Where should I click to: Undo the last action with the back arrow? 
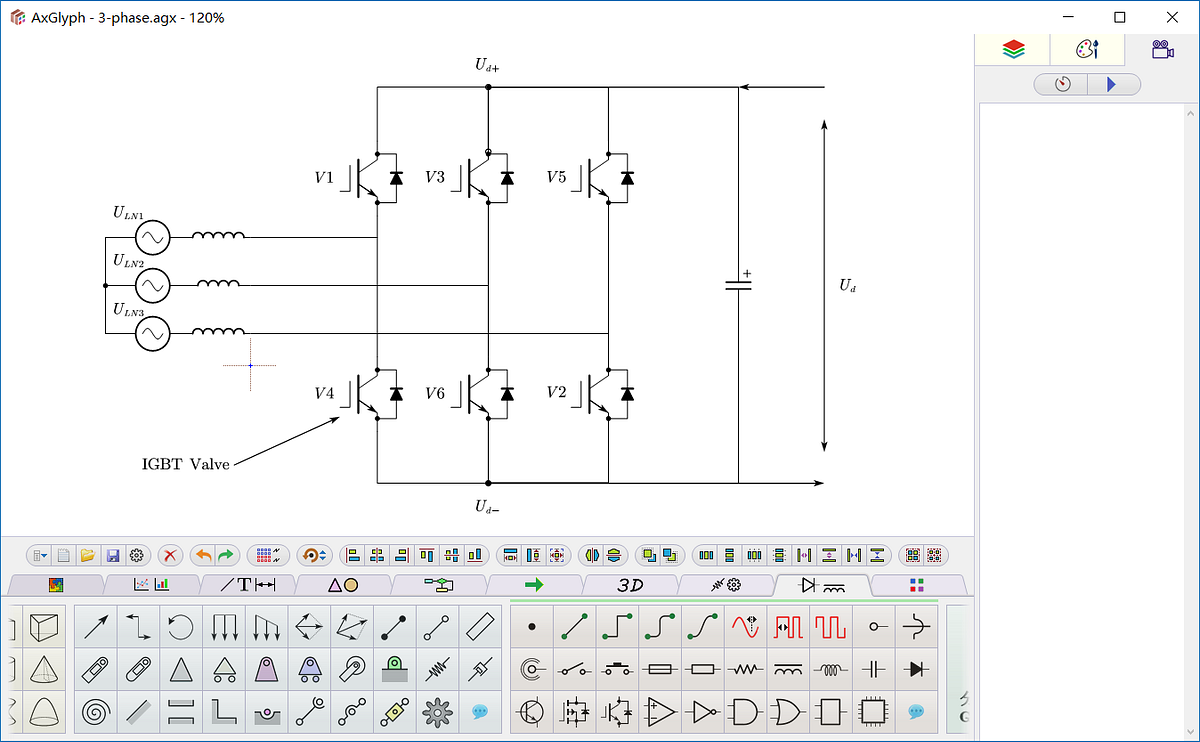point(202,555)
